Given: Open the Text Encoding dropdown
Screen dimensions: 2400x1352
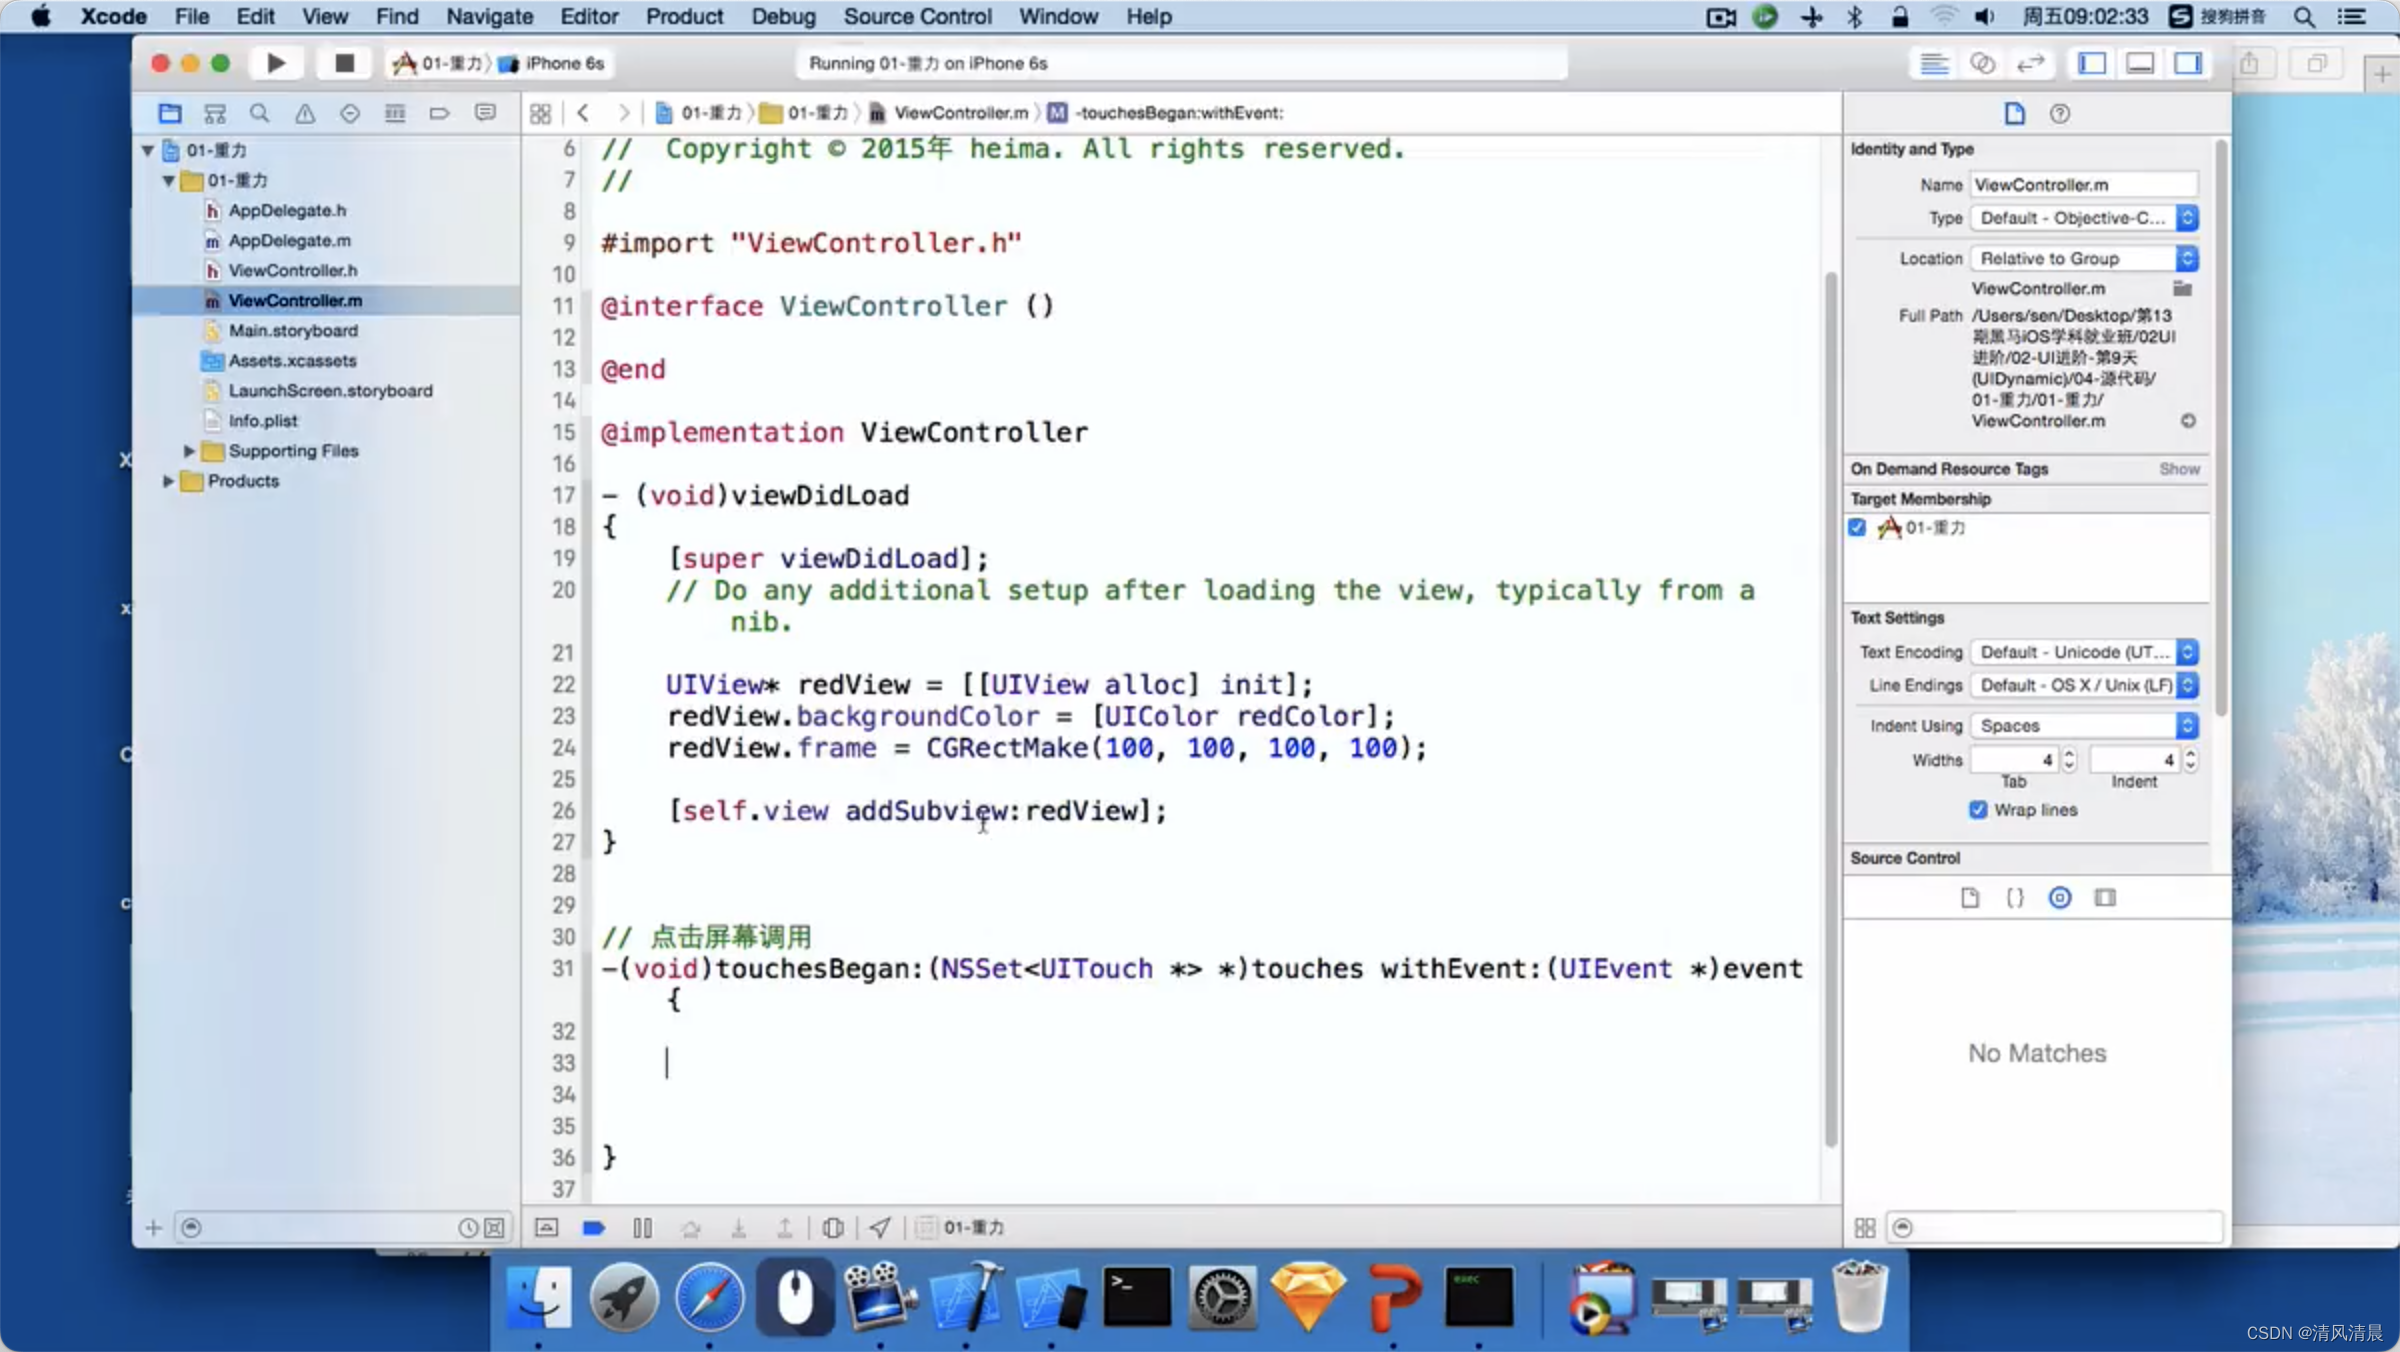Looking at the screenshot, I should click(2084, 652).
